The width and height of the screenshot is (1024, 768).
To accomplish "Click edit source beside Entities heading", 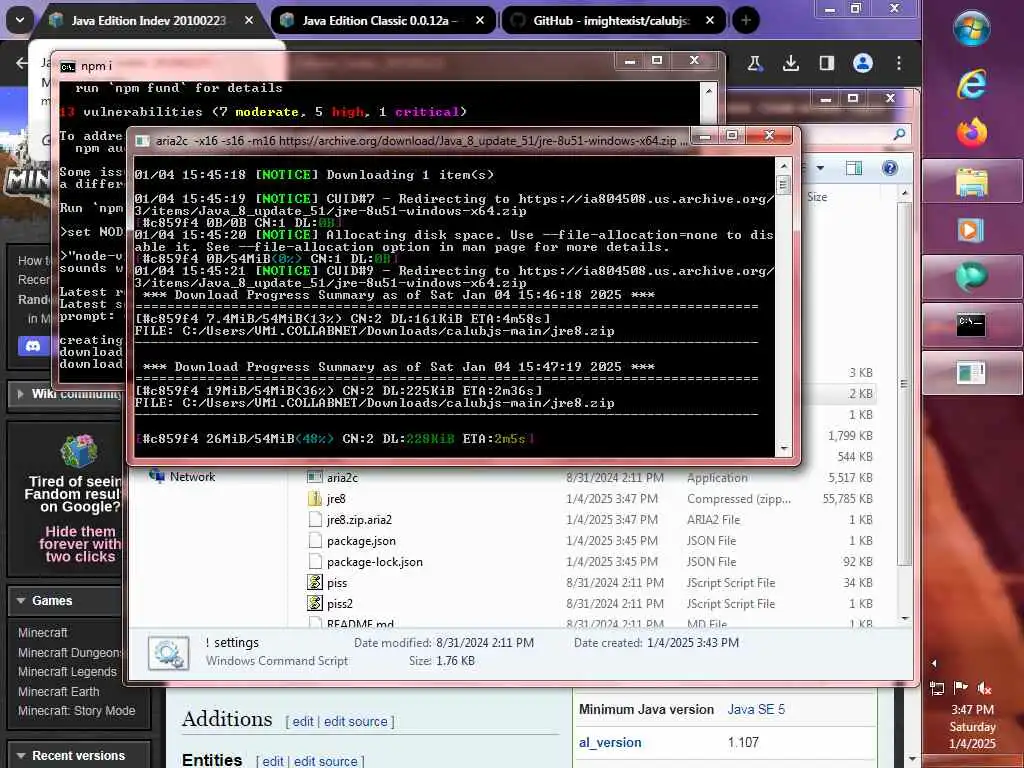I will [325, 761].
